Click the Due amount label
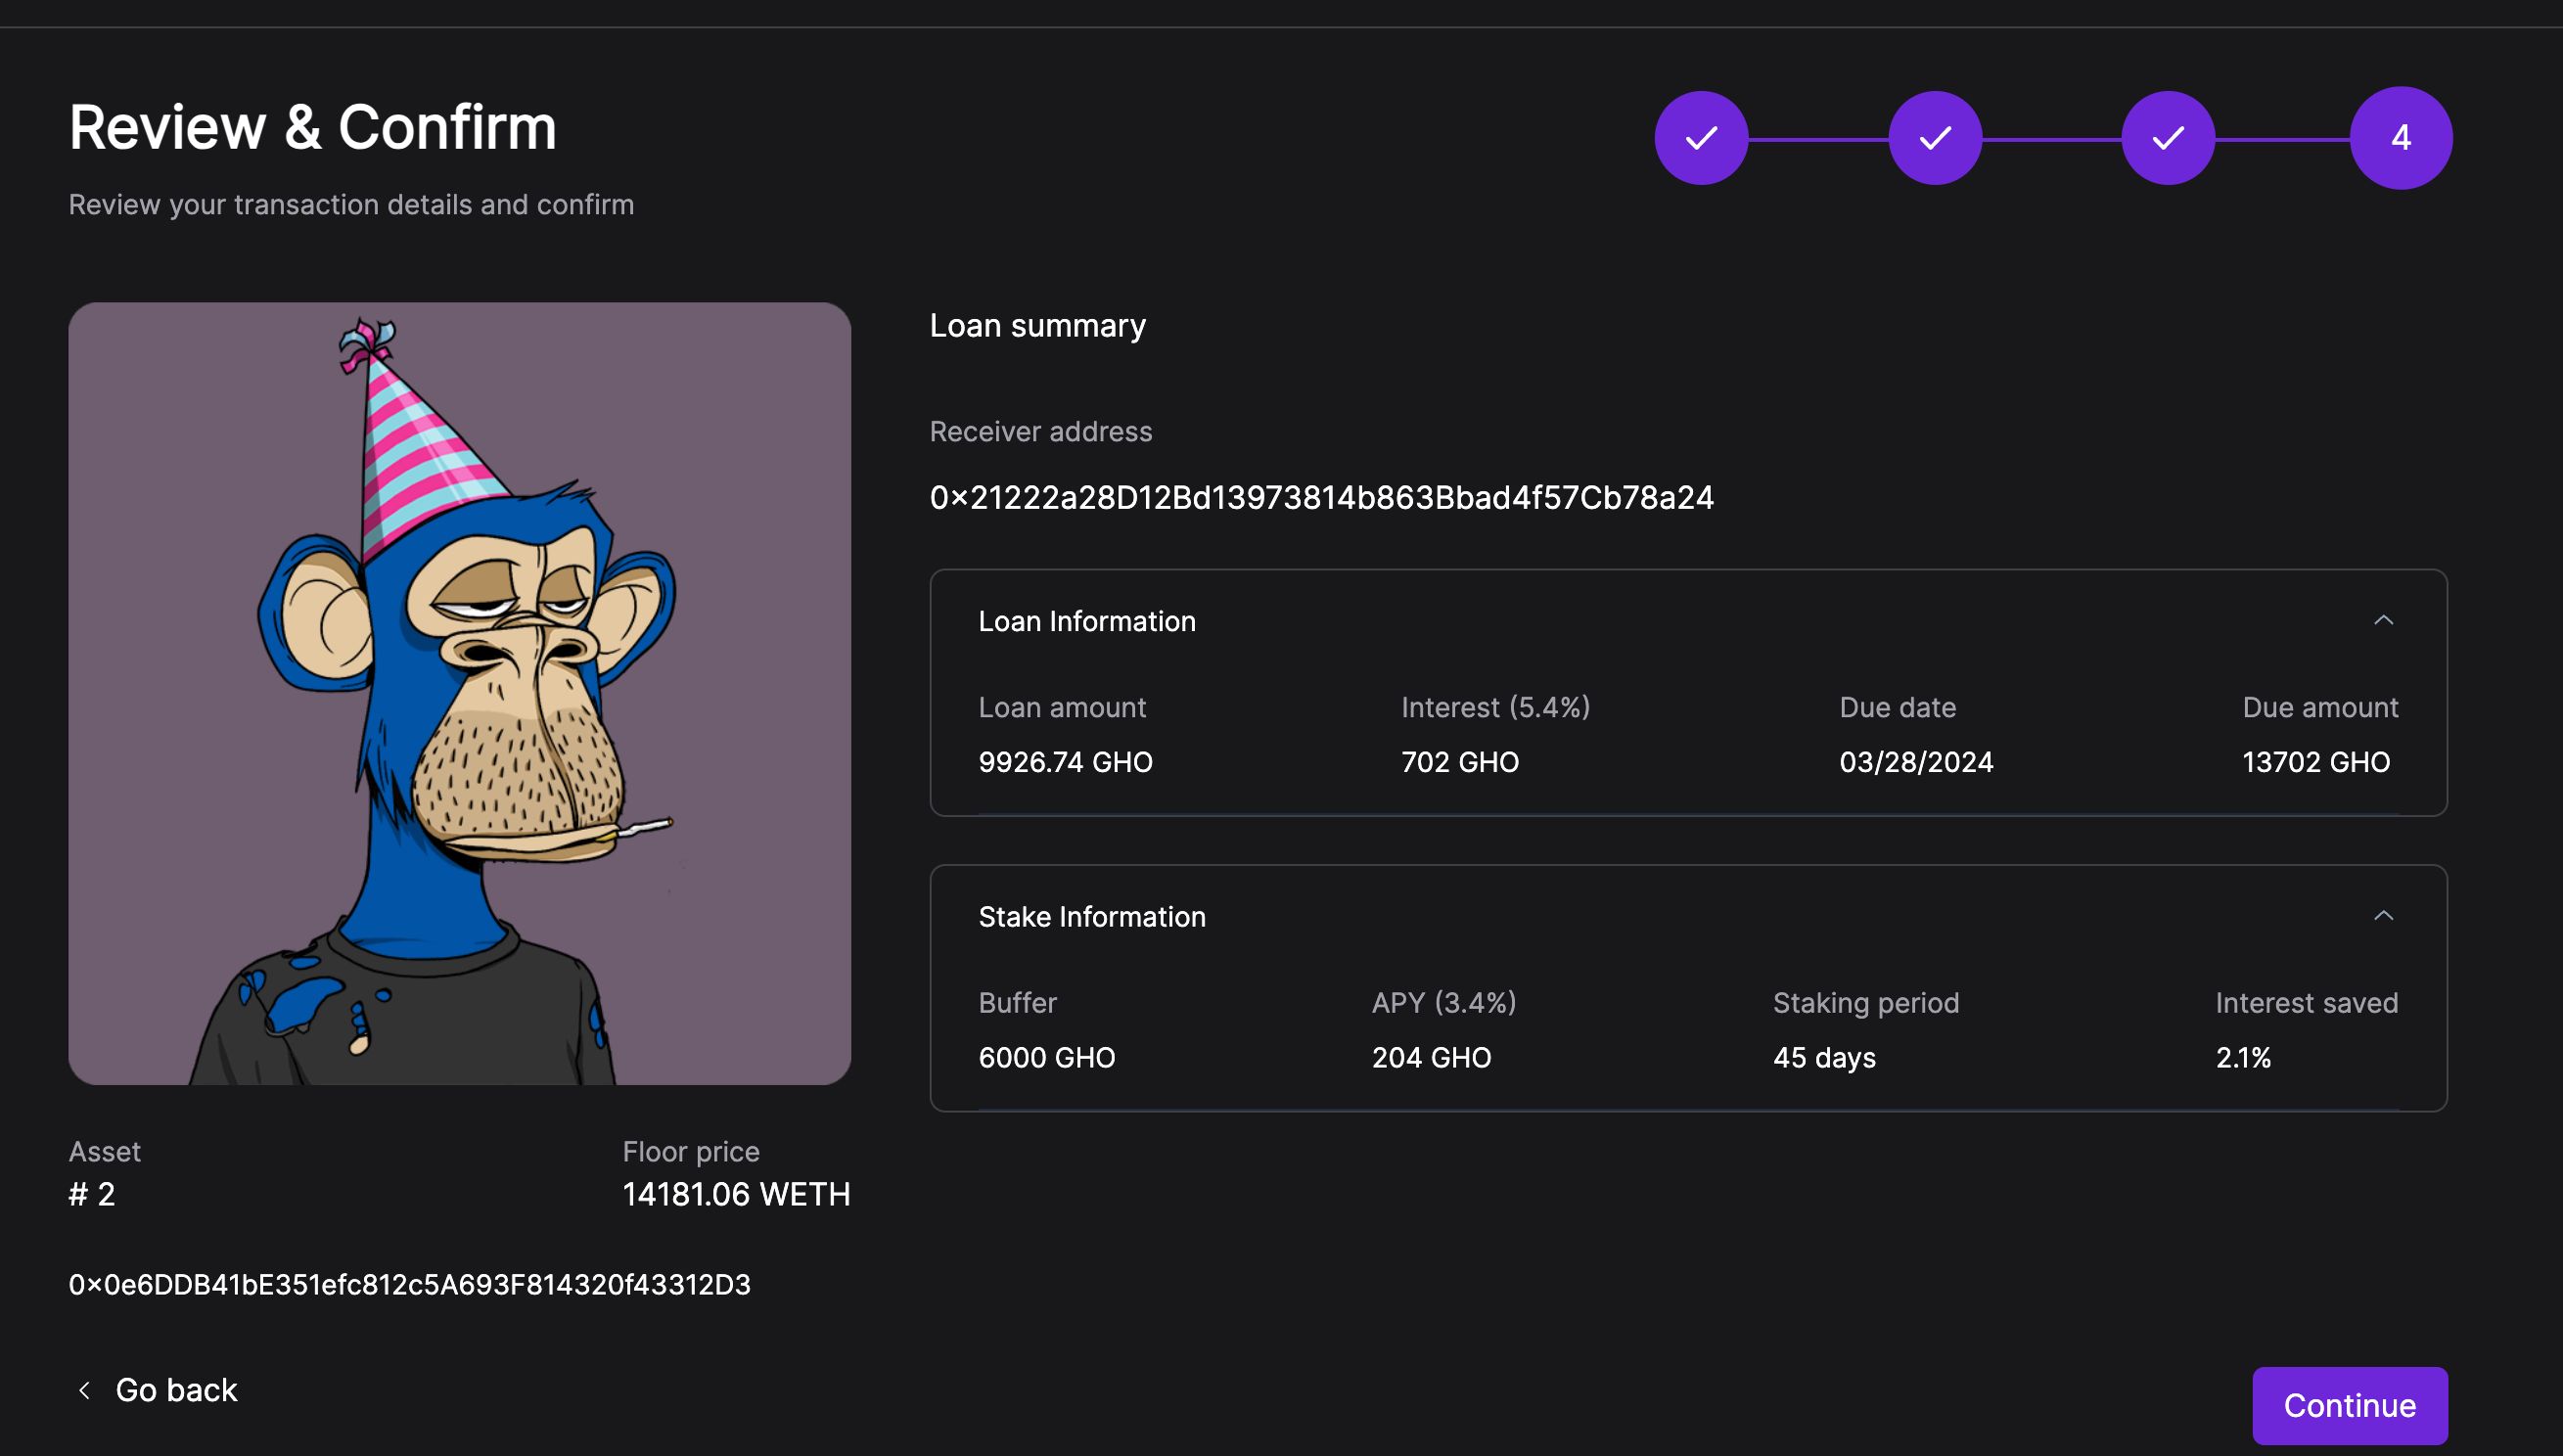 pyautogui.click(x=2320, y=707)
